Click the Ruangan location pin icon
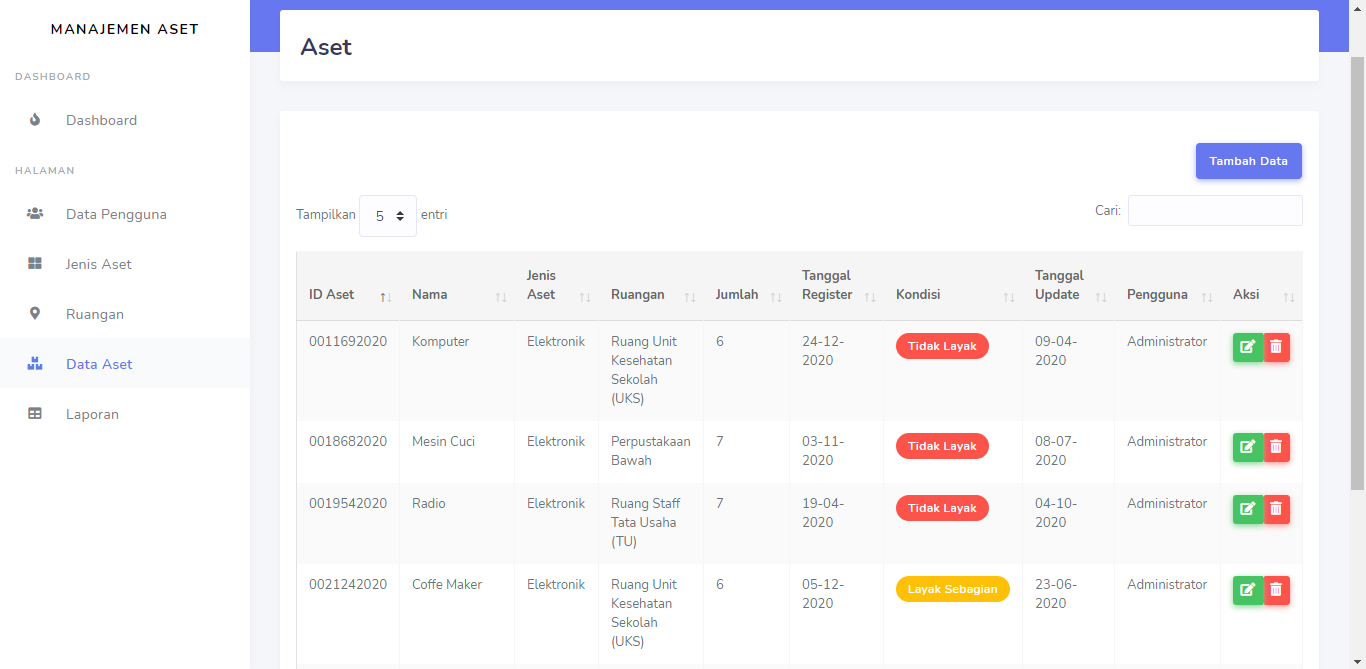1366x669 pixels. [34, 313]
